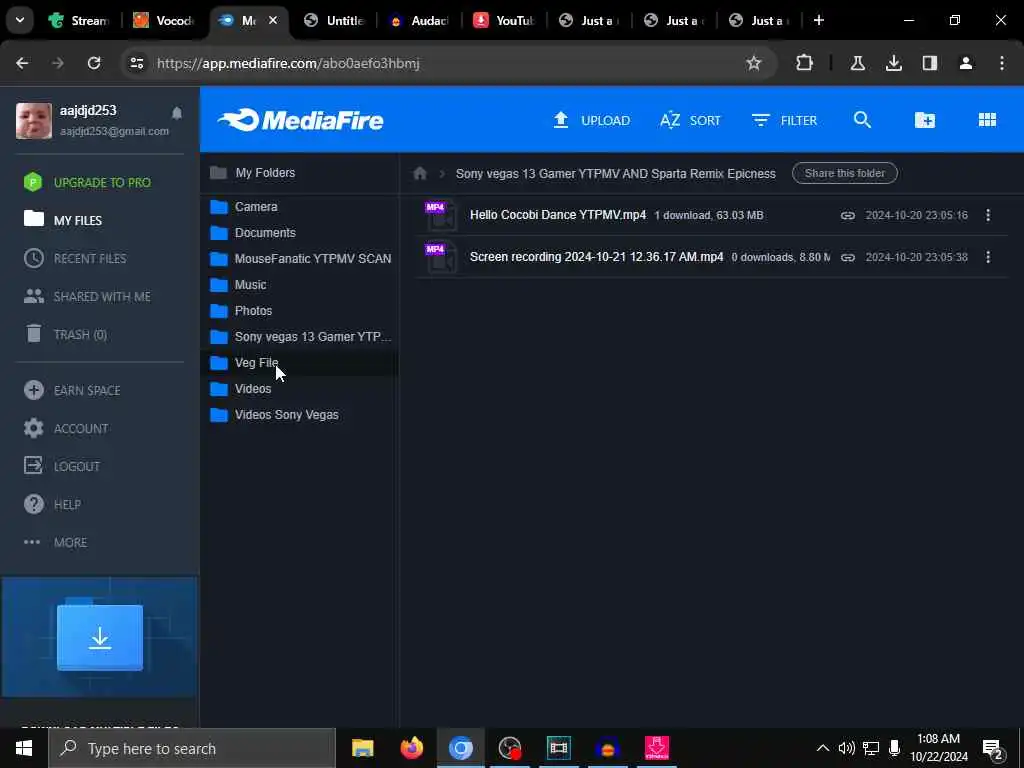Click MP4 icon of Screen recording file
The height and width of the screenshot is (768, 1024).
click(441, 257)
